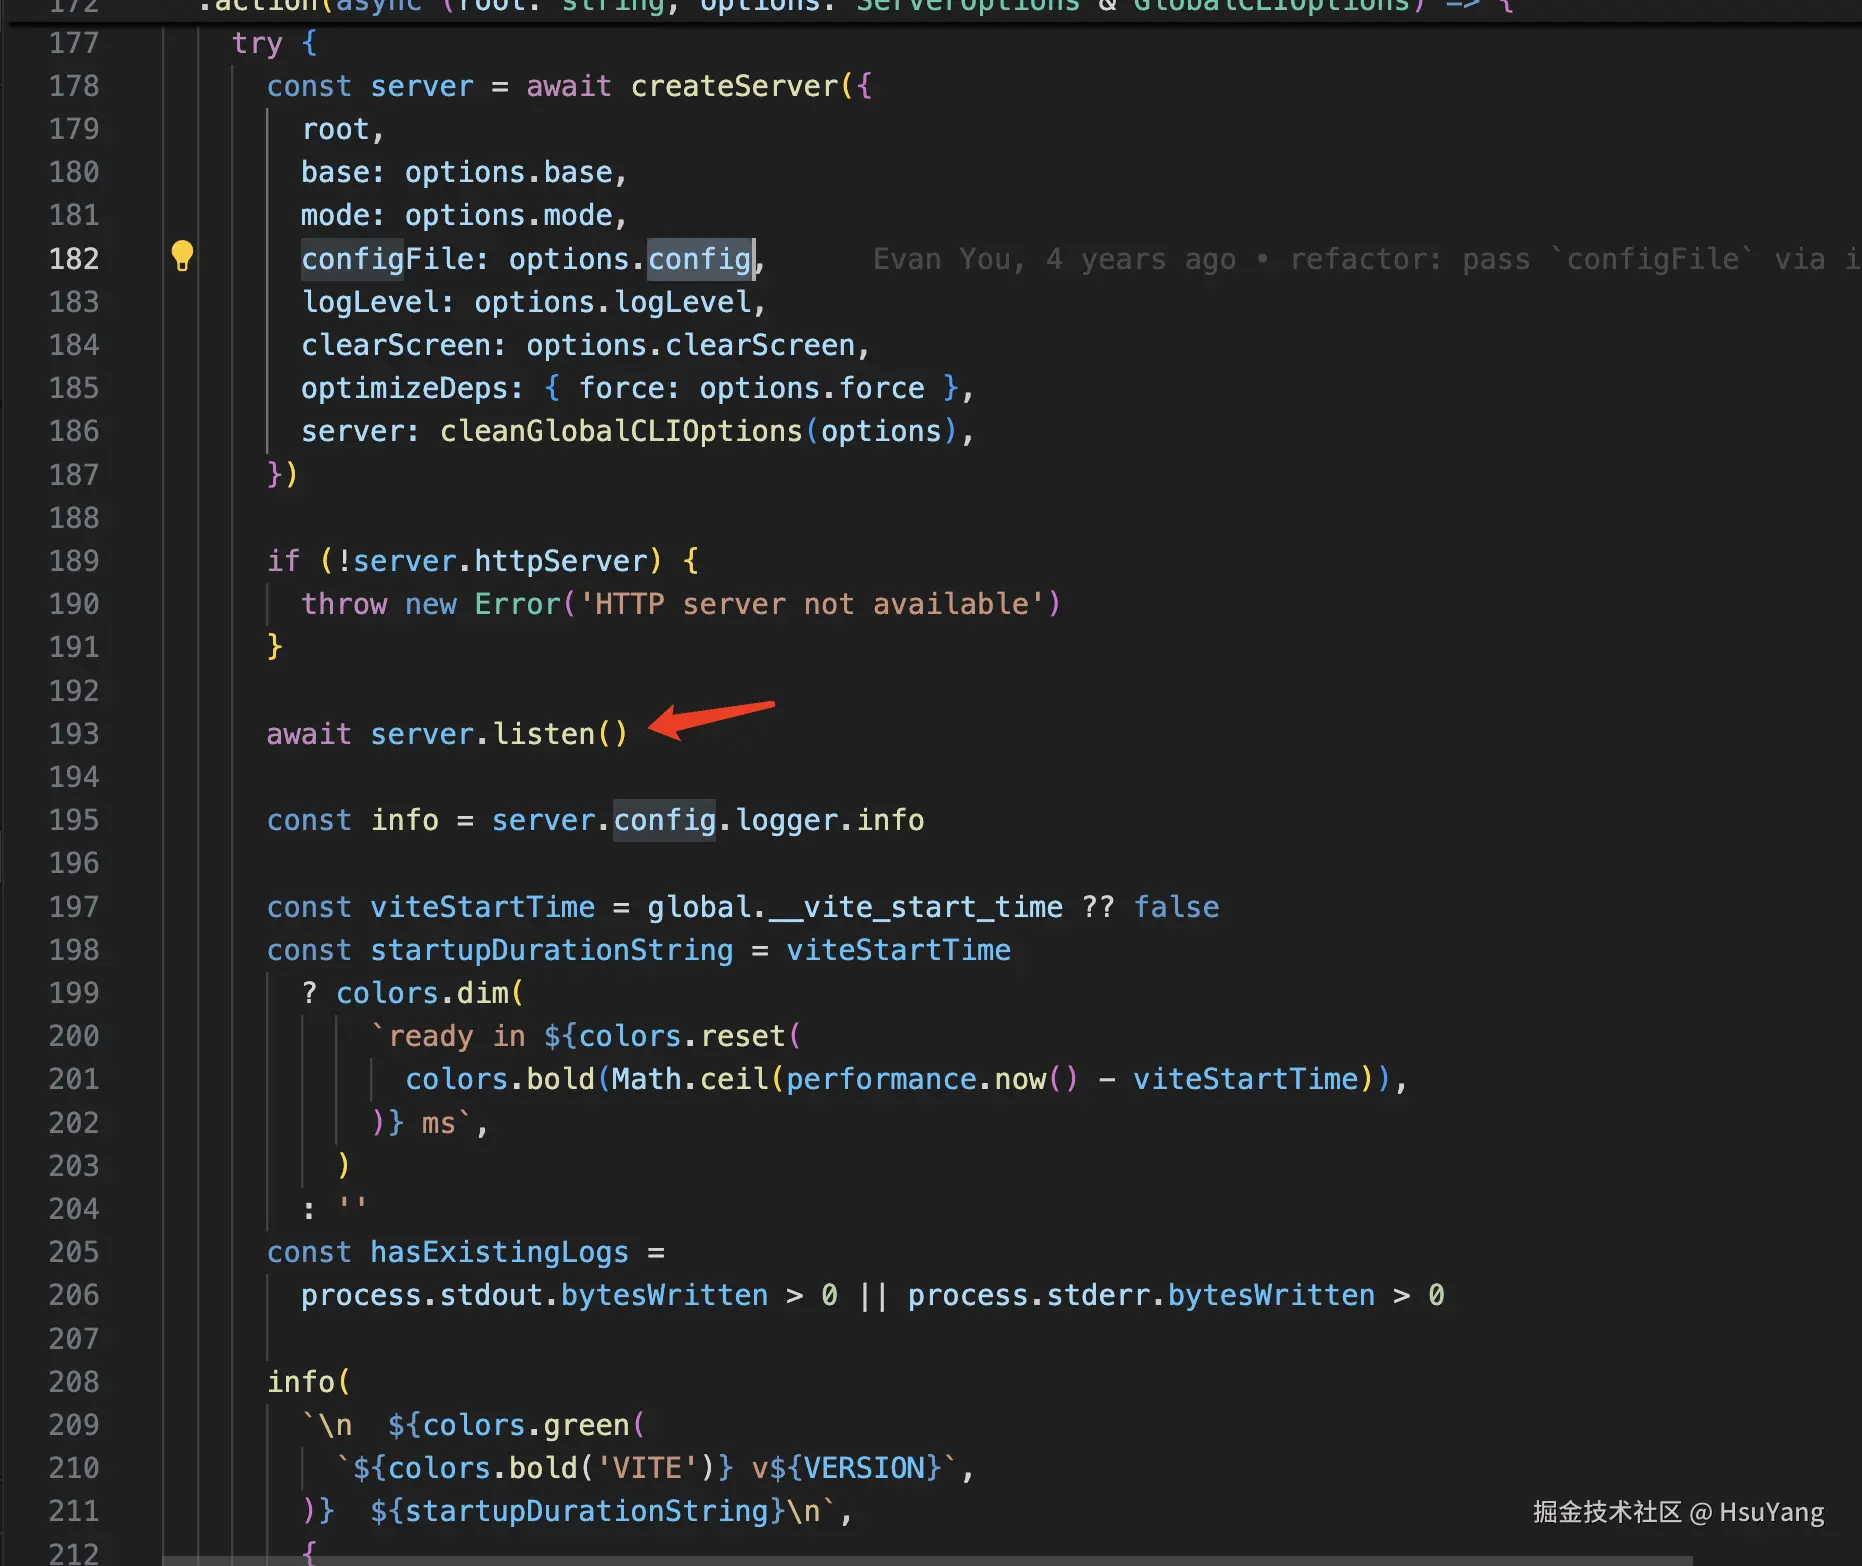The height and width of the screenshot is (1566, 1862).
Task: Click the 'optimizeDeps' property key
Action: [x=404, y=388]
